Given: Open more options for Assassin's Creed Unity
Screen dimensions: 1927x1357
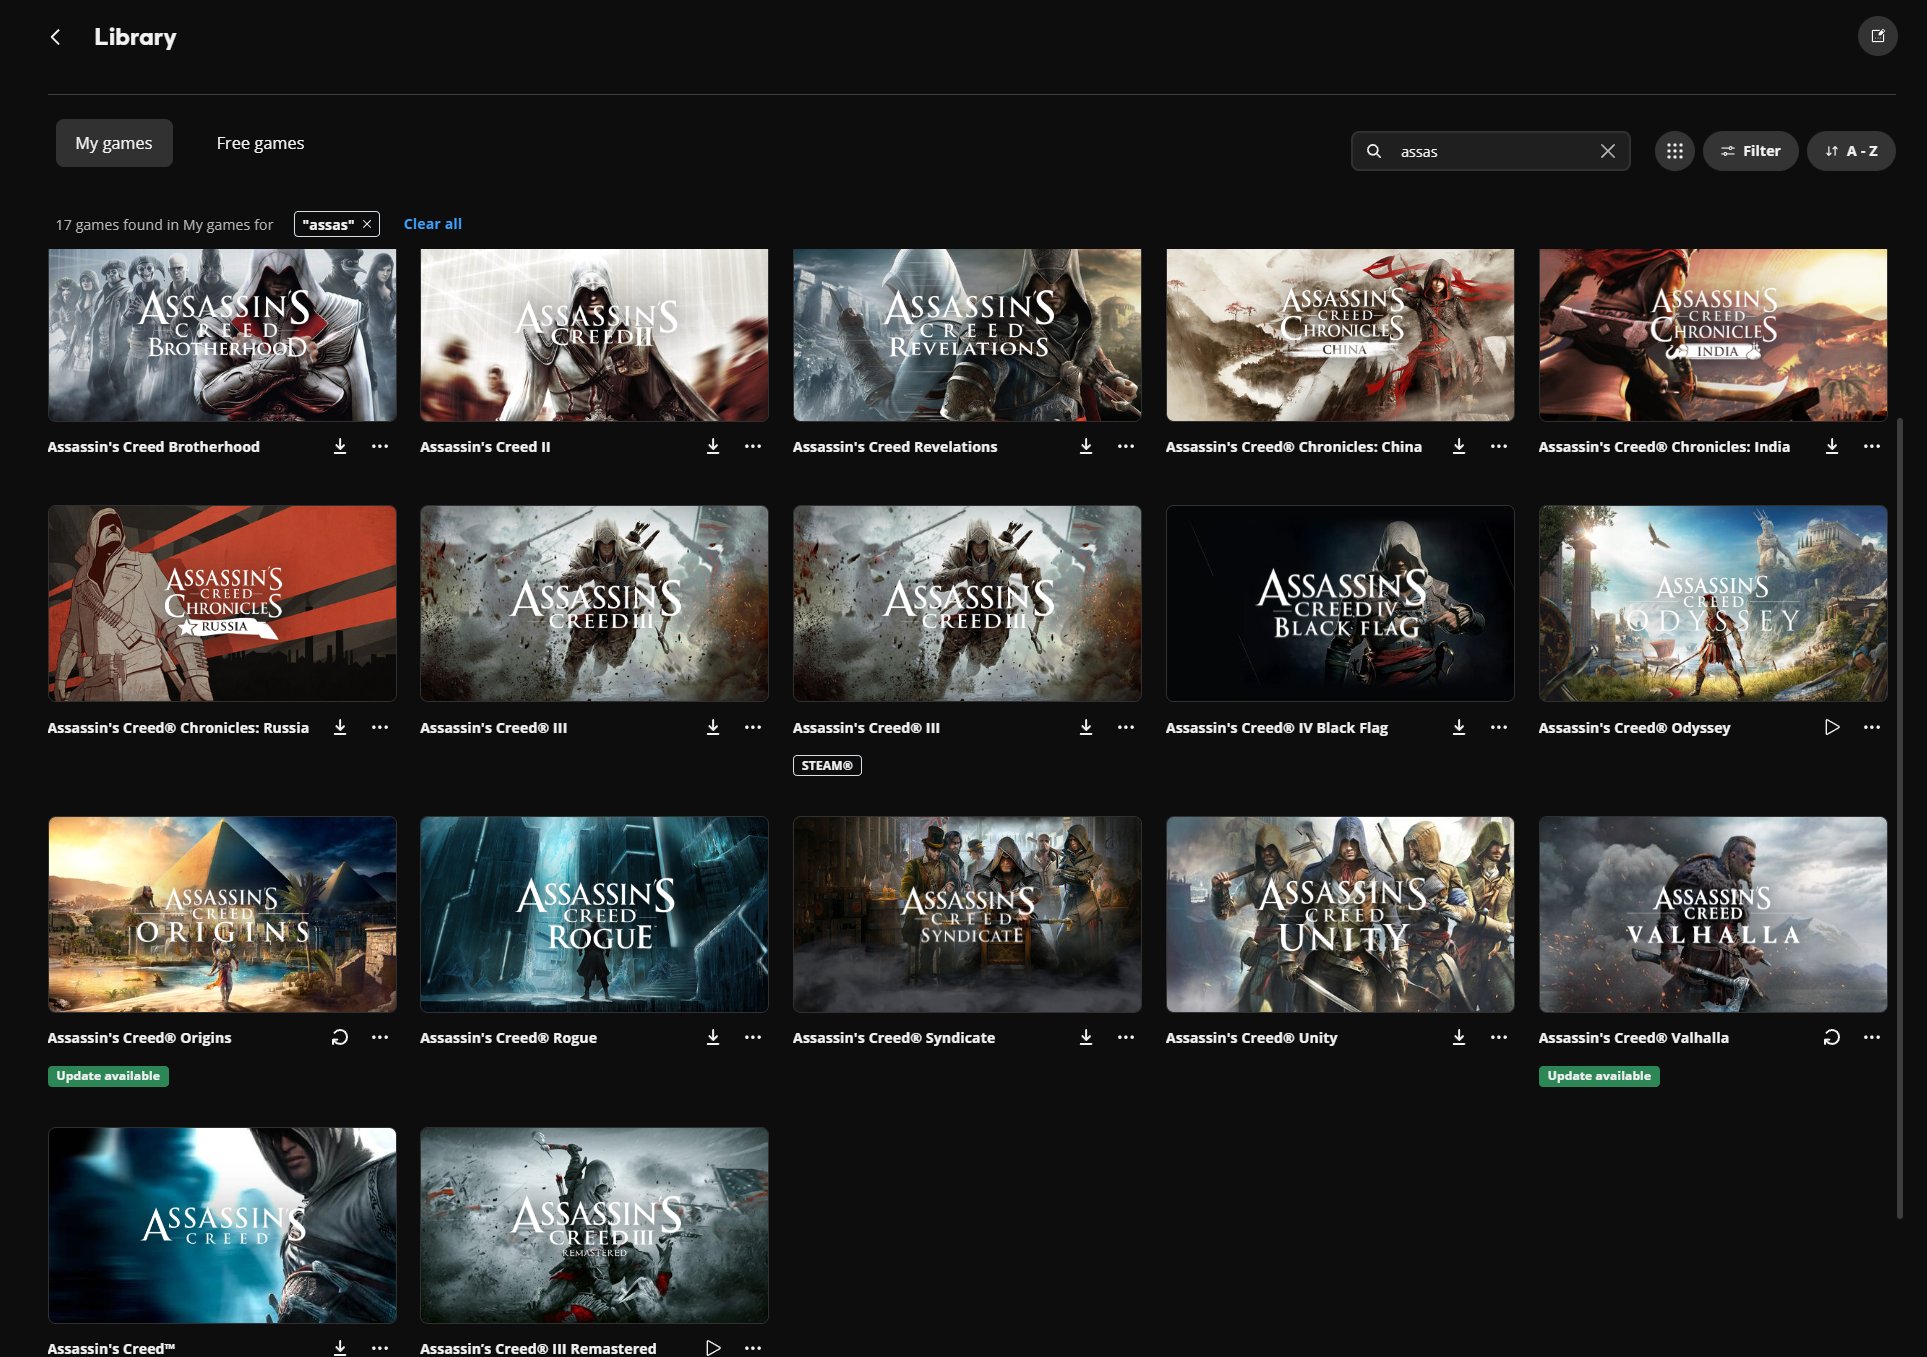Looking at the screenshot, I should coord(1499,1038).
